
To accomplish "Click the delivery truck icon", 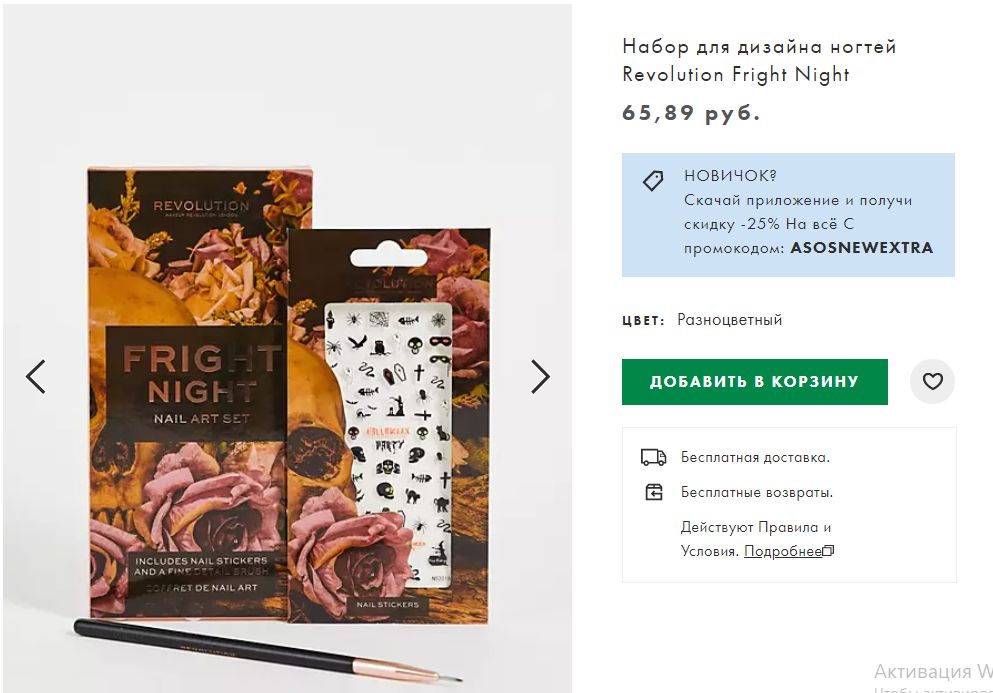I will tap(654, 457).
